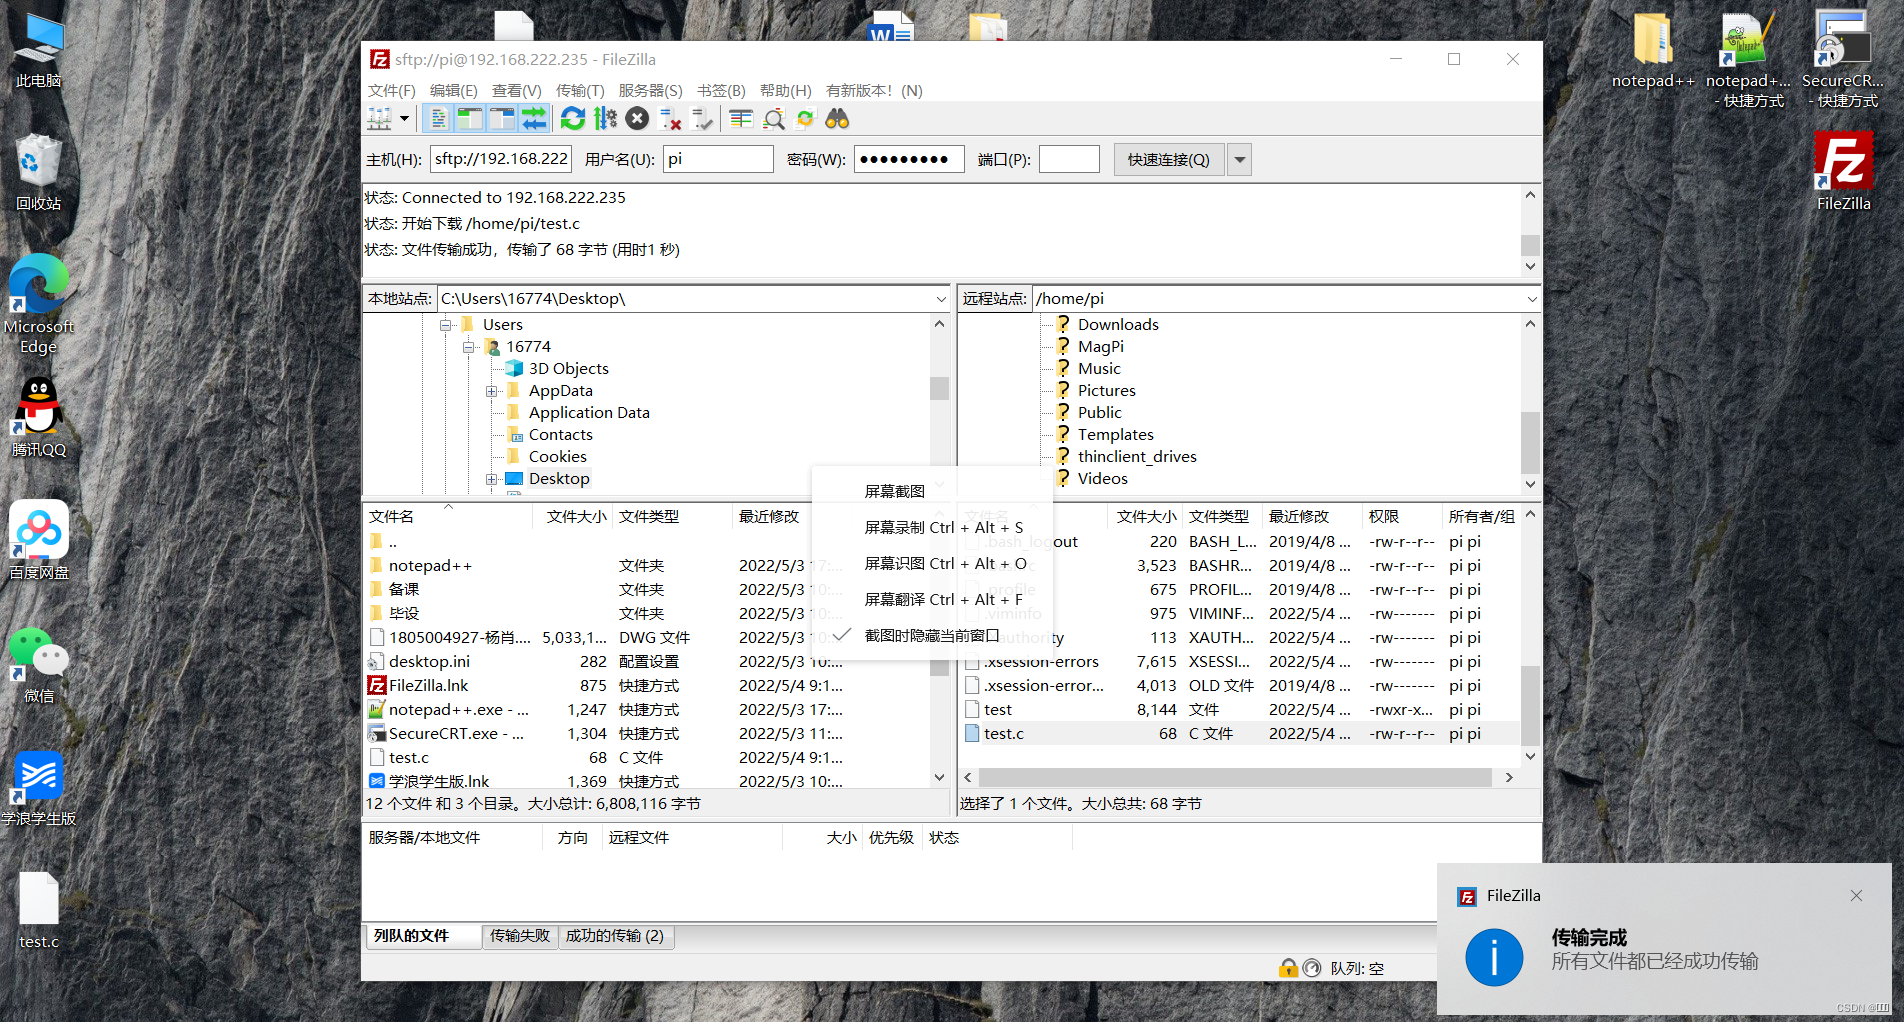
Task: Reconnect to the last server
Action: [703, 119]
